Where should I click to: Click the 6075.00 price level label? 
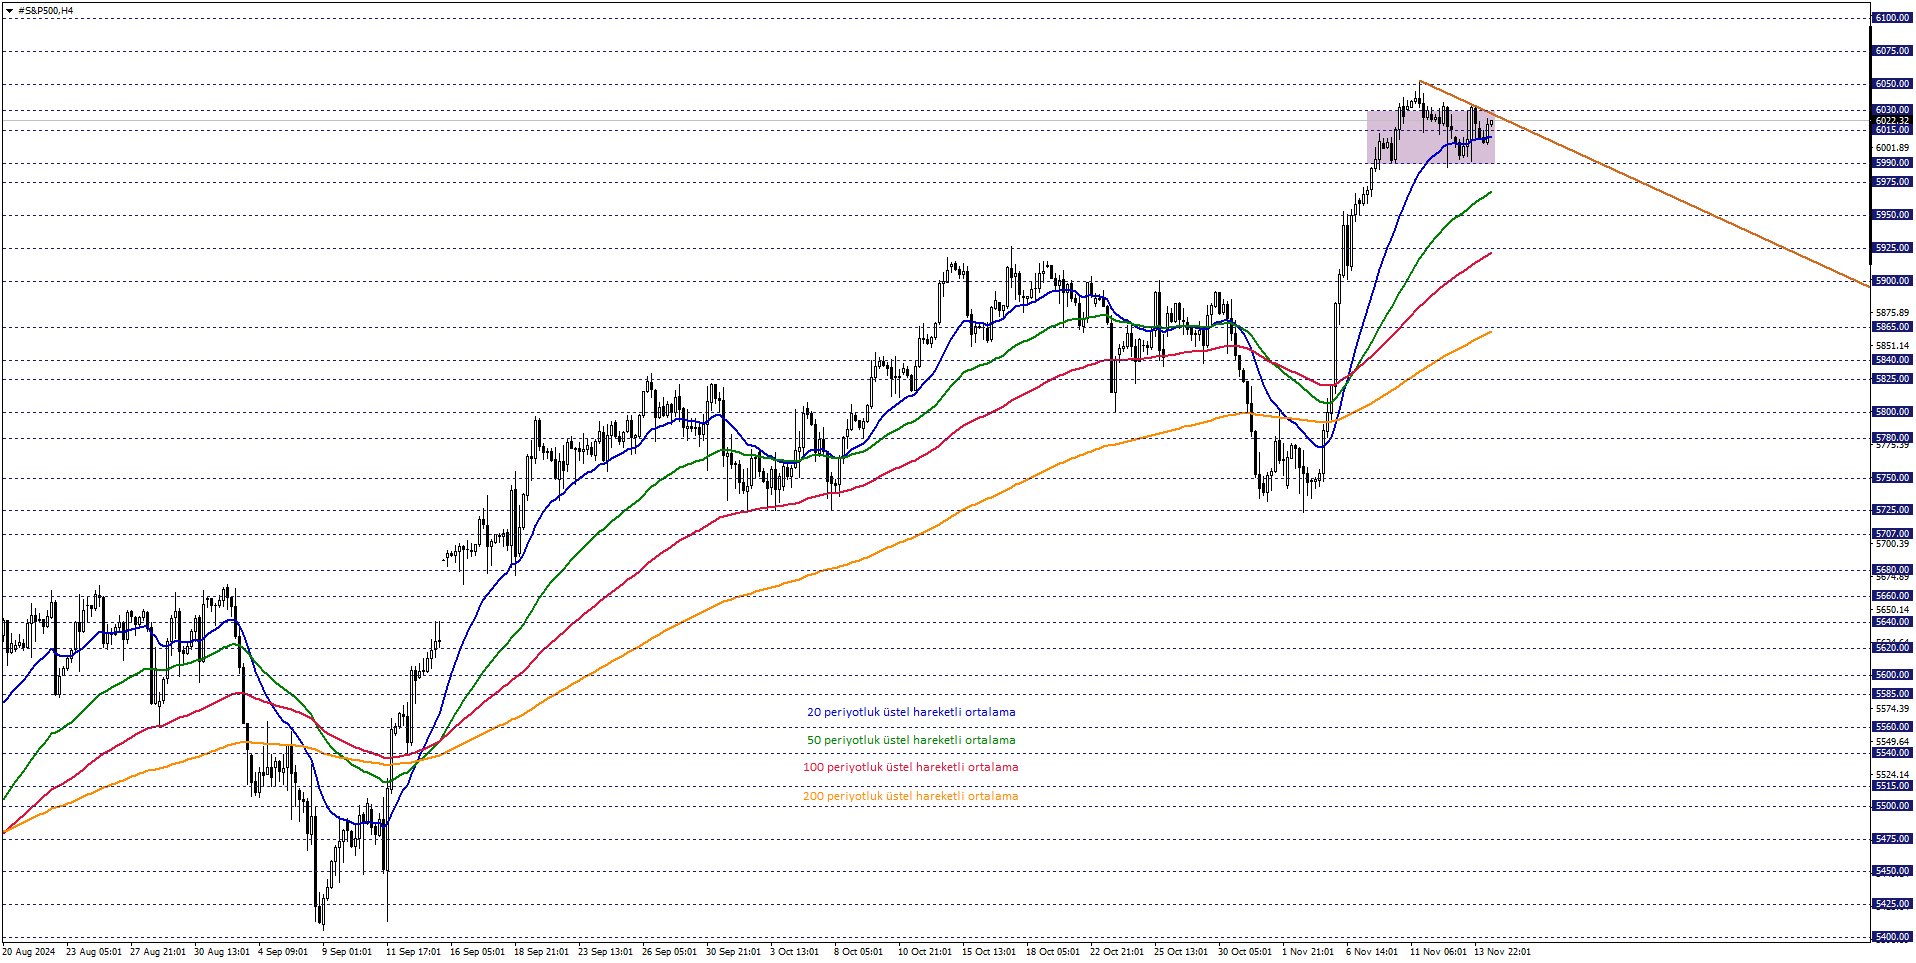(x=1892, y=51)
